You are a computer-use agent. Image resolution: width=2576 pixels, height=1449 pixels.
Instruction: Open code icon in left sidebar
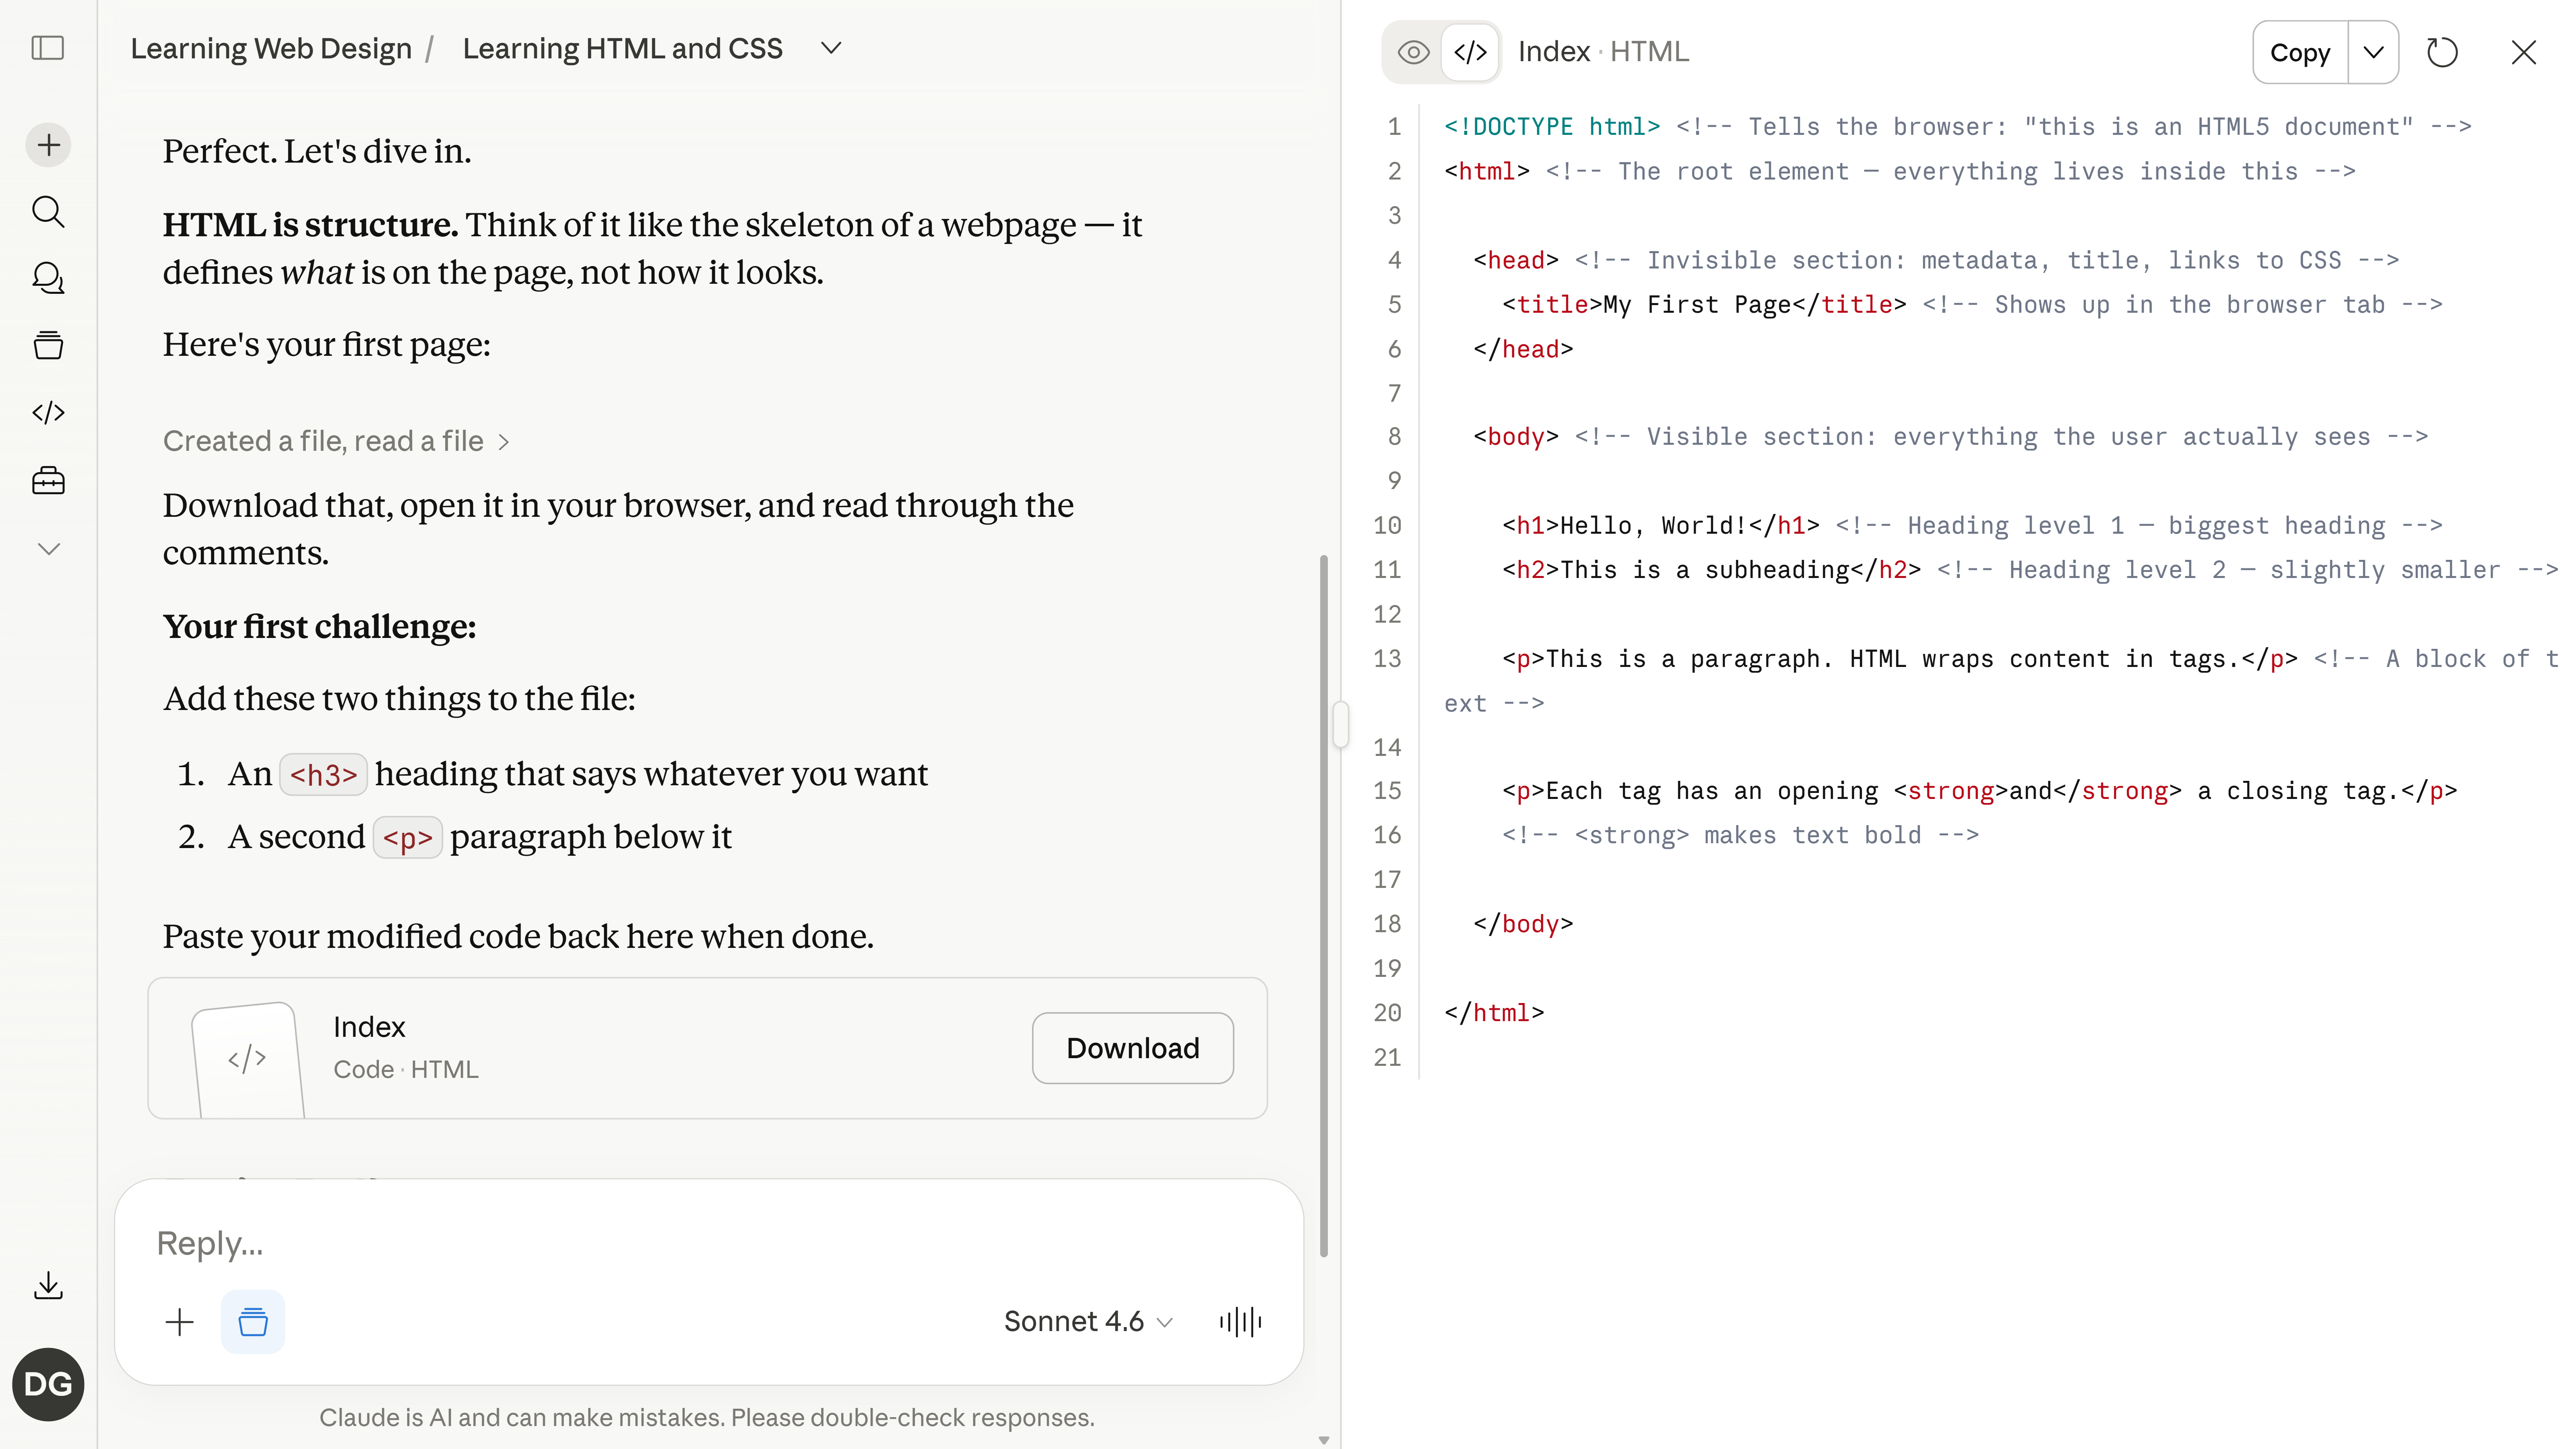click(x=48, y=413)
